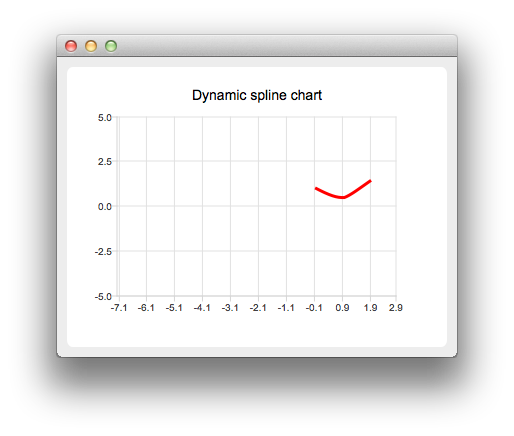The width and height of the screenshot is (514, 436).
Task: Click the -3.1 x-axis label
Action: [x=230, y=308]
